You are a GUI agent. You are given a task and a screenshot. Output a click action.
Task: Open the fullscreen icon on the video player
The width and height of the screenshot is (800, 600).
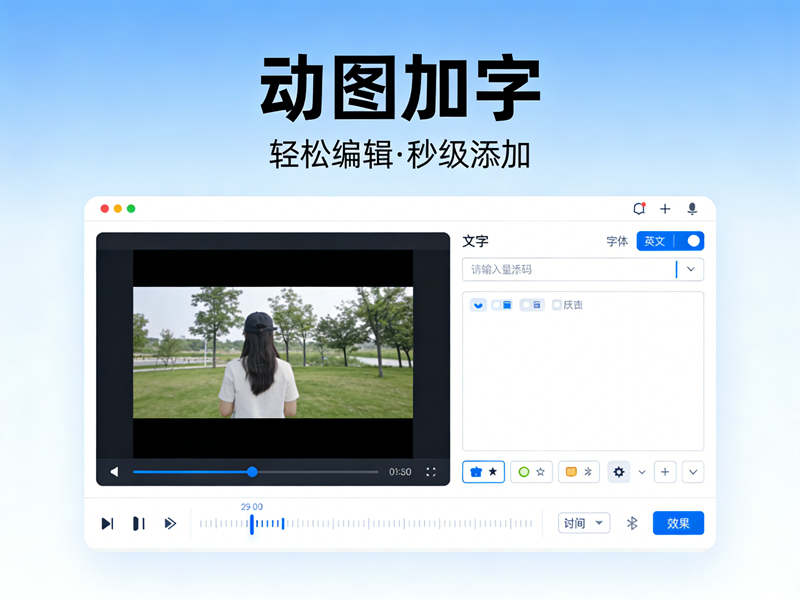click(432, 470)
